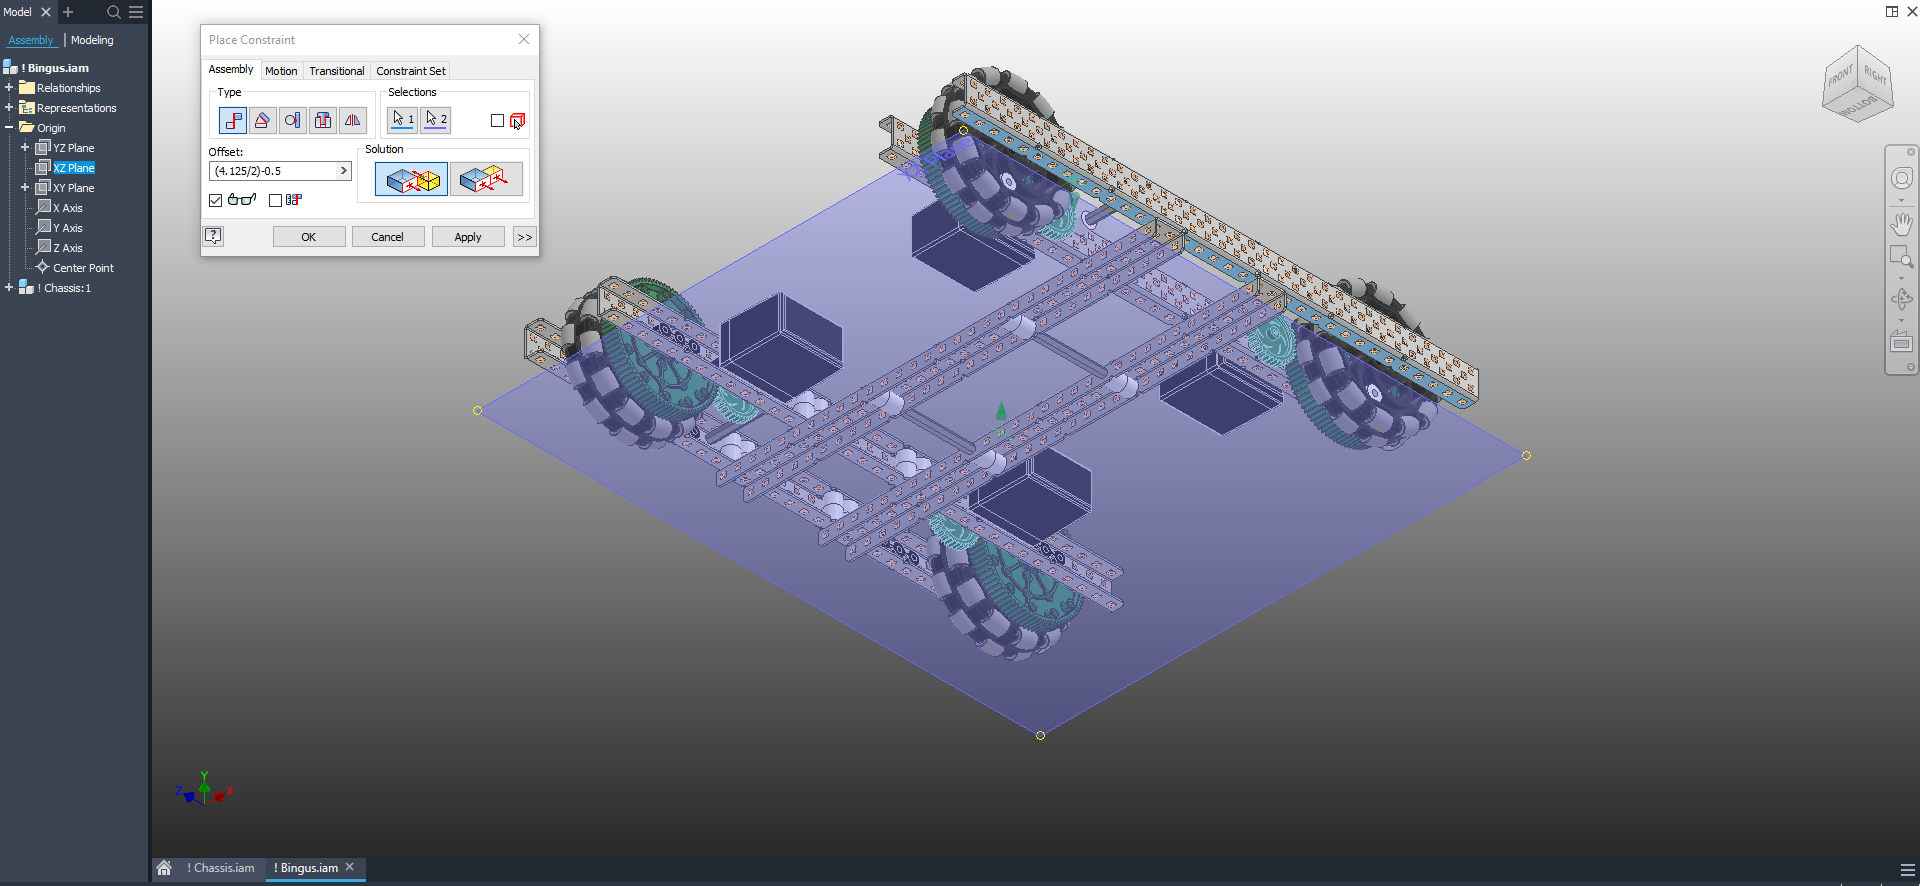Activate the Zoom Window tool
1920x886 pixels.
[1901, 257]
